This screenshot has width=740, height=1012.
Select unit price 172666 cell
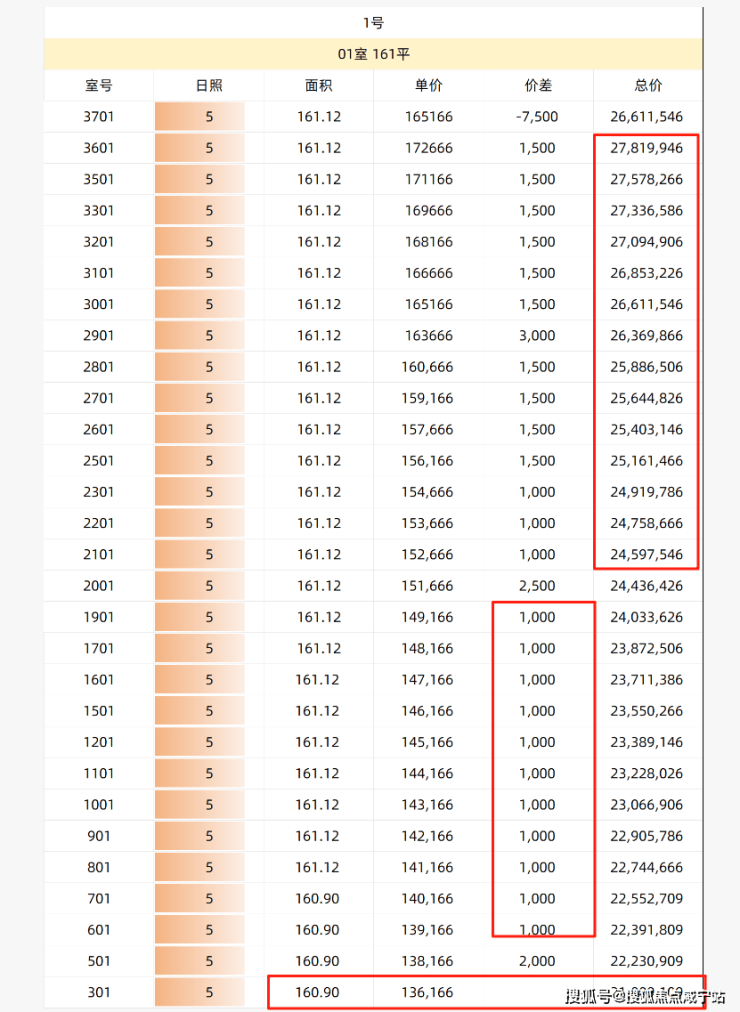(429, 148)
